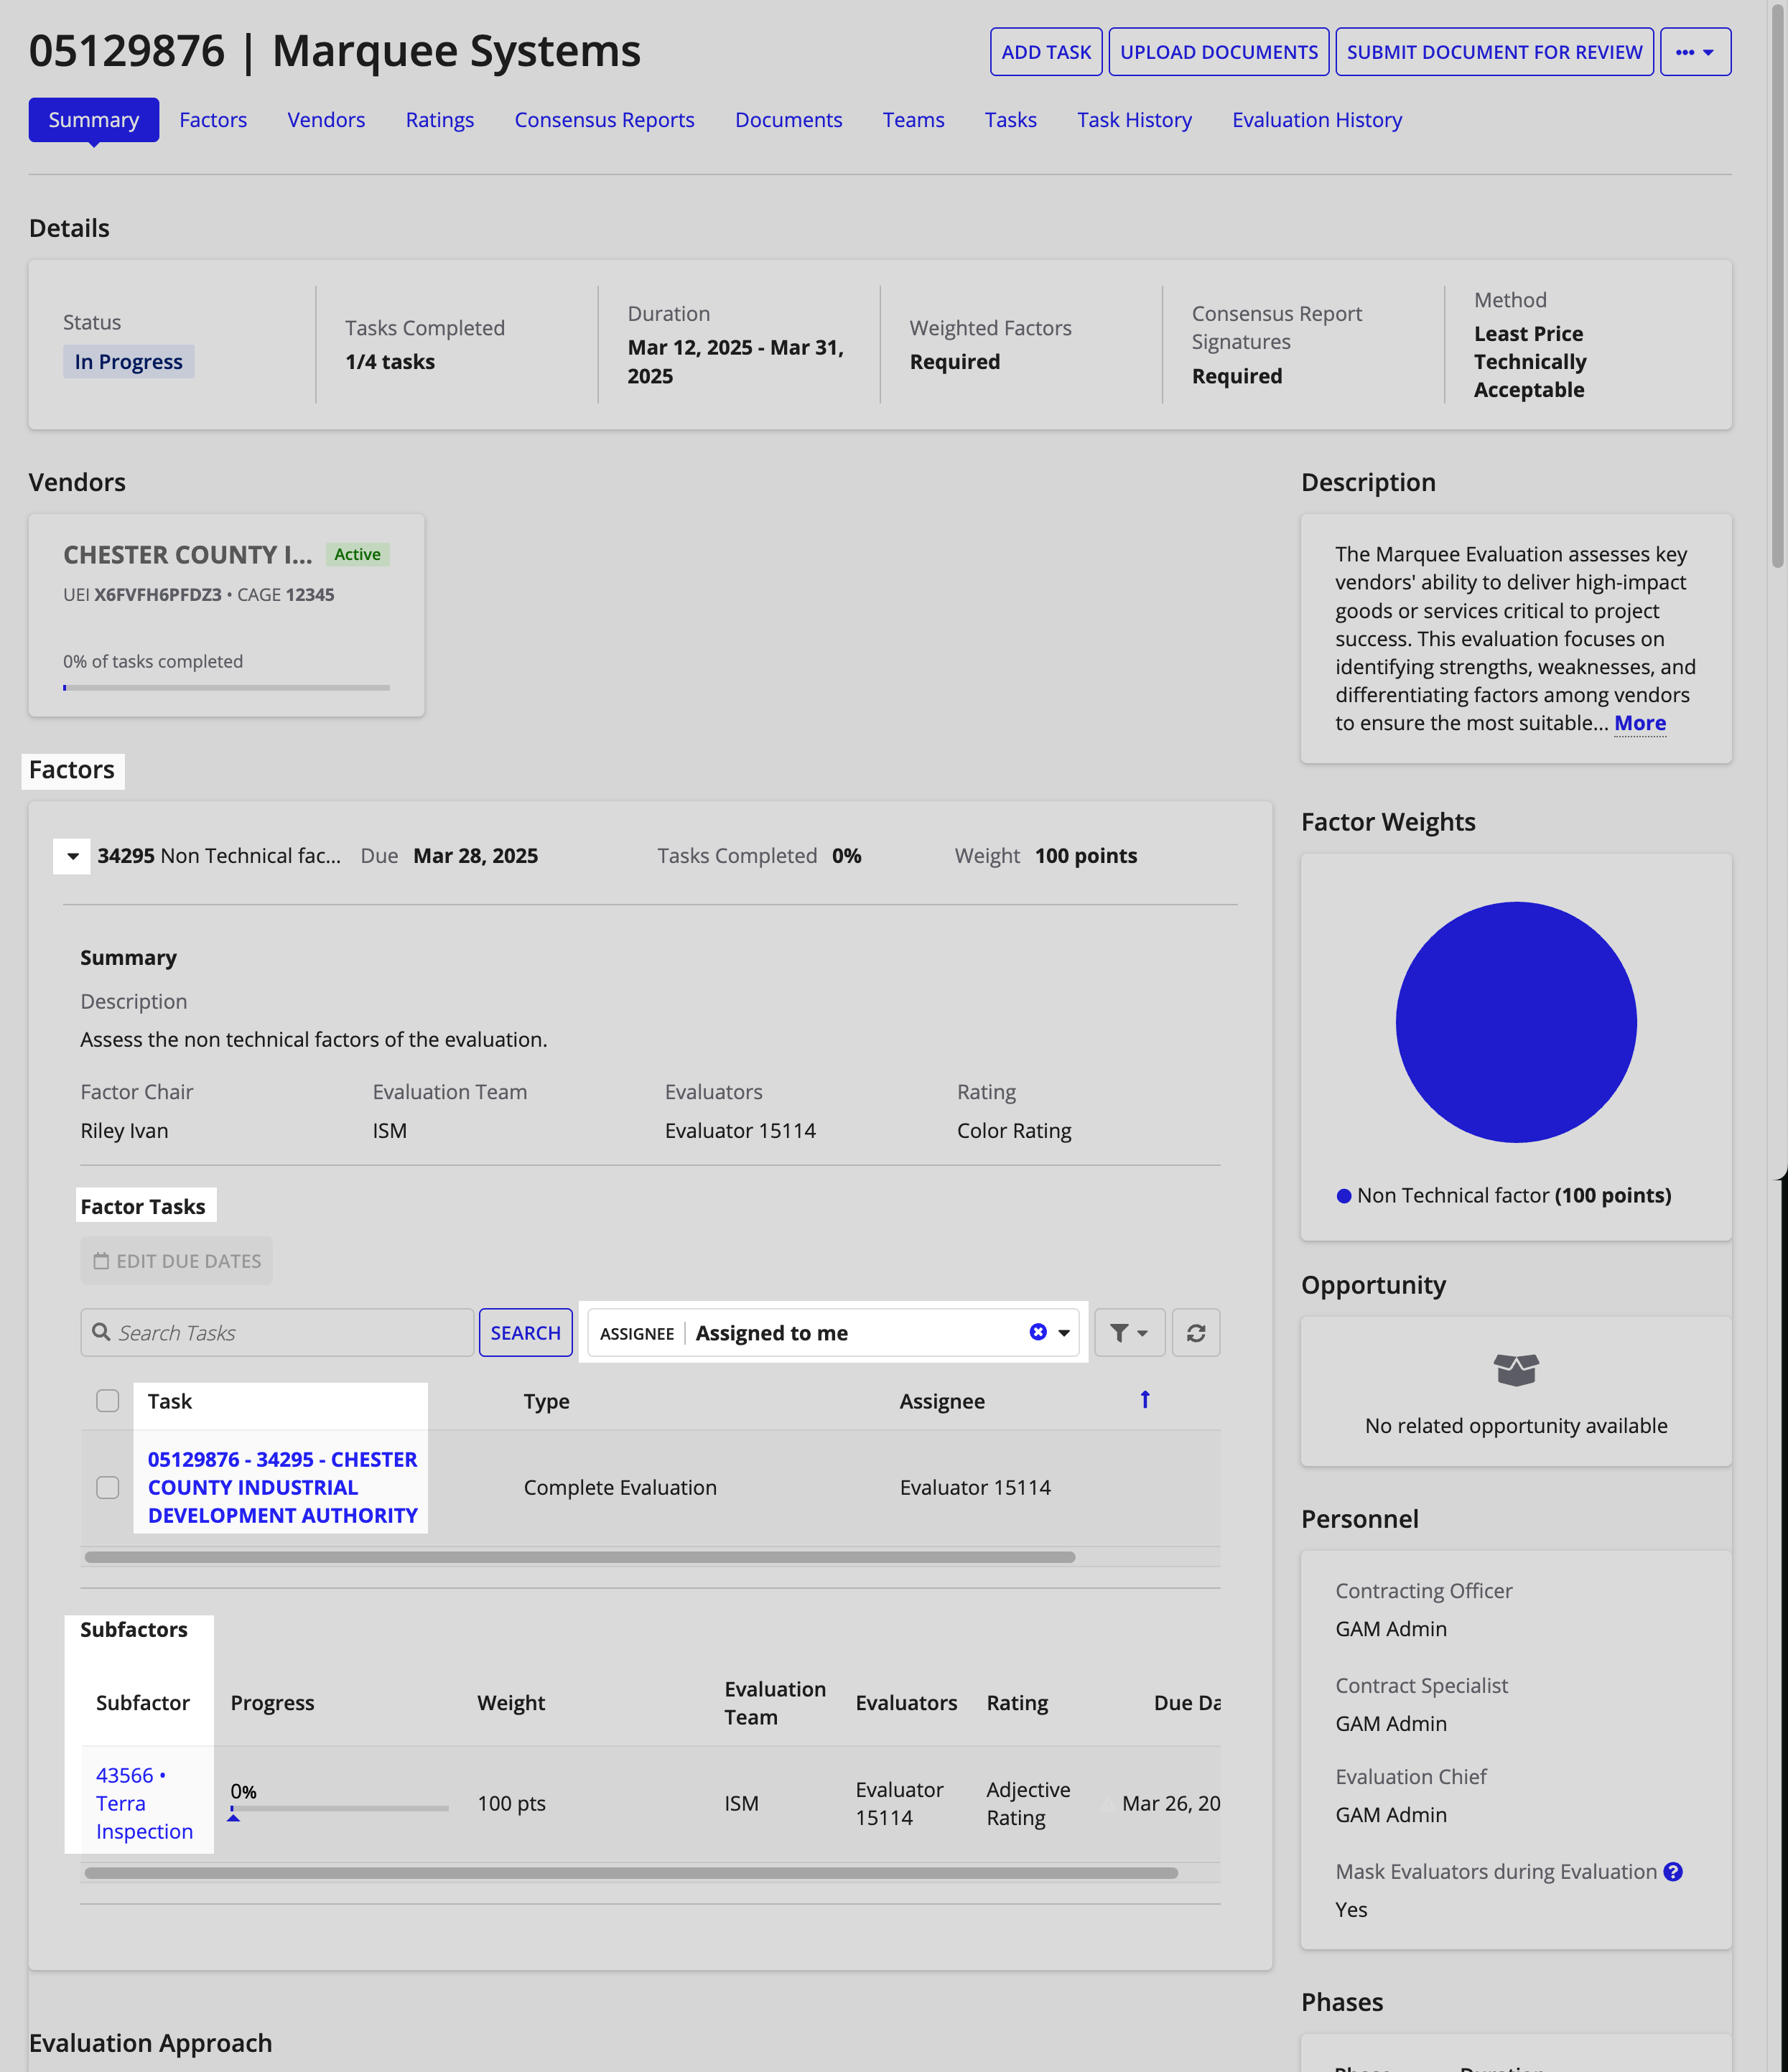Check the Chester County task row
Image resolution: width=1788 pixels, height=2072 pixels.
click(108, 1487)
